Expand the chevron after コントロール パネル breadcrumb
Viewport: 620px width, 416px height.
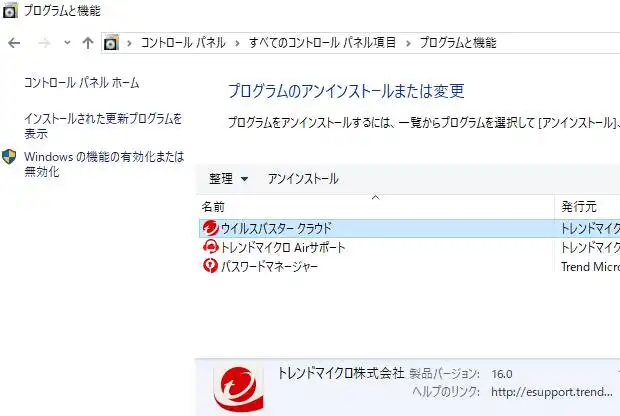coord(238,43)
